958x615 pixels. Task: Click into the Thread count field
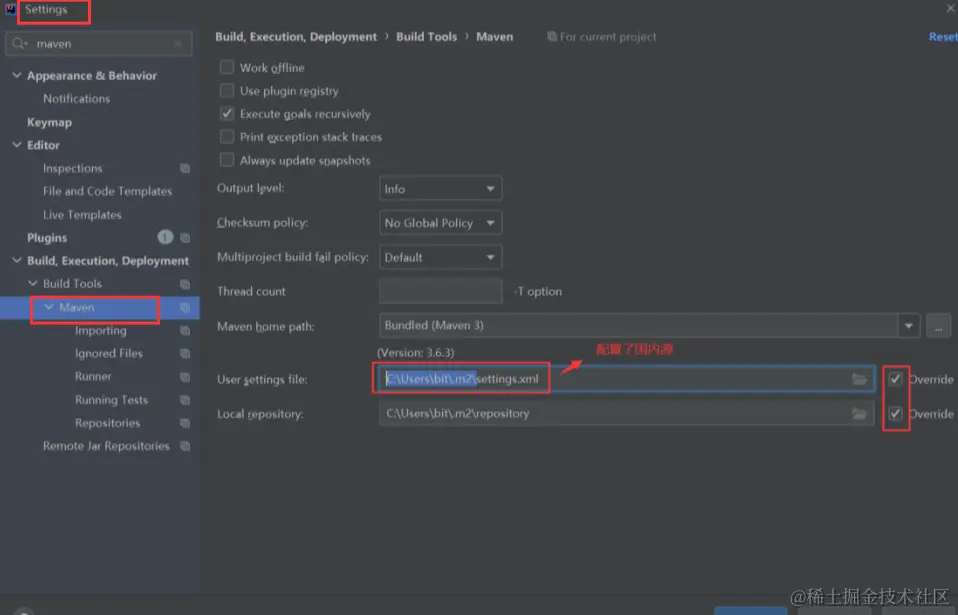440,291
